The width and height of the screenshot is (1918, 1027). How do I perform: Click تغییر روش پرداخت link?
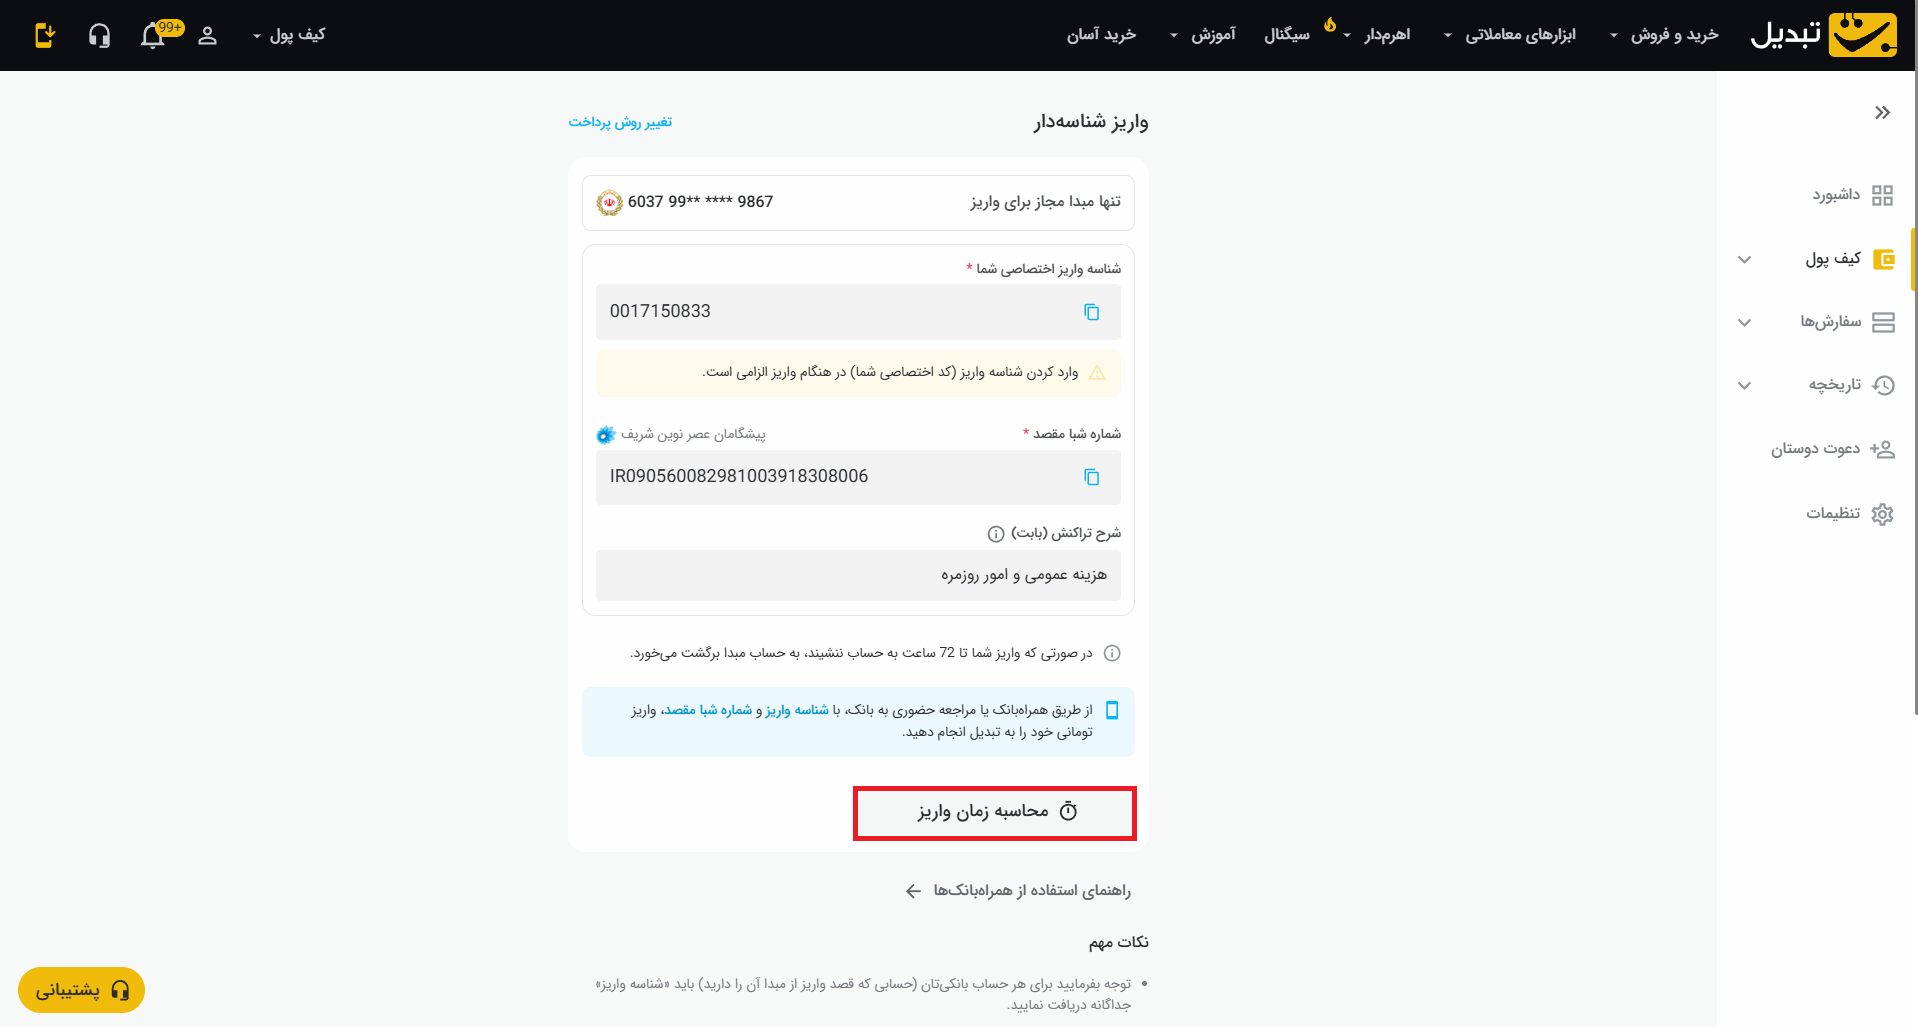pos(620,122)
